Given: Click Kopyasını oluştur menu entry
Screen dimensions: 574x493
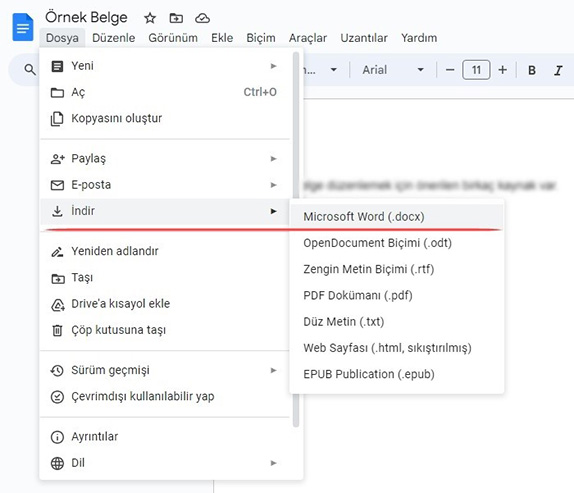Looking at the screenshot, I should pyautogui.click(x=165, y=119).
